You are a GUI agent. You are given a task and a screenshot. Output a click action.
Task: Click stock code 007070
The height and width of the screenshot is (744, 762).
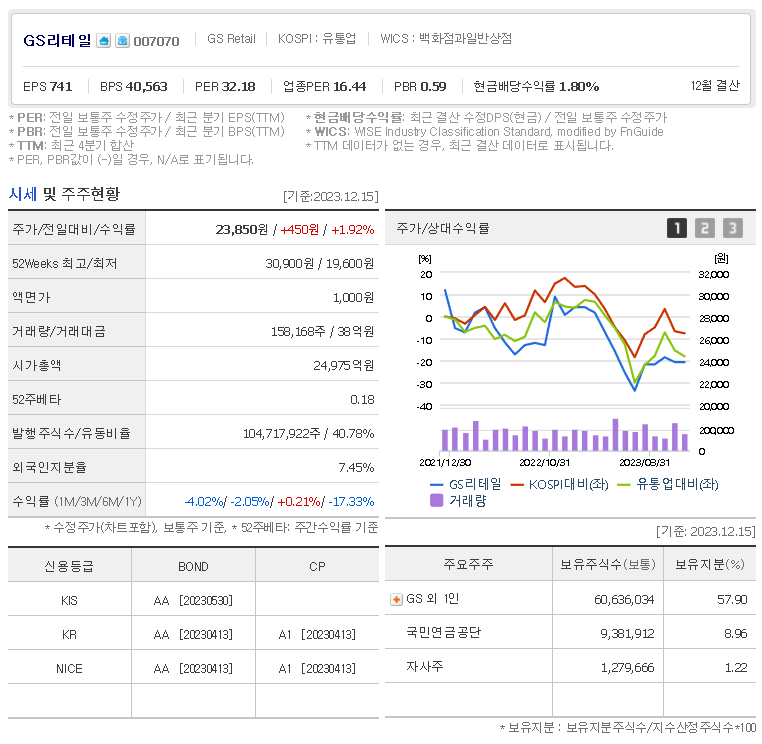[x=156, y=41]
